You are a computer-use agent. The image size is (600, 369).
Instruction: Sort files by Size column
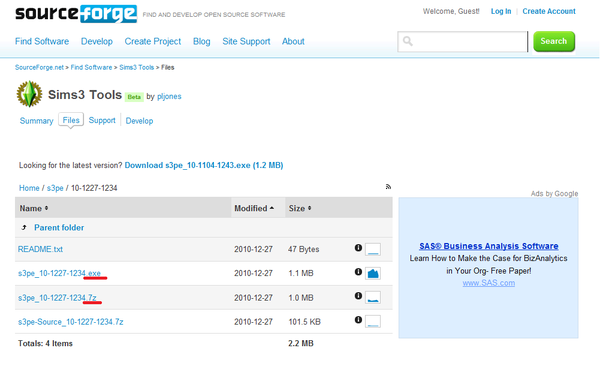click(300, 208)
